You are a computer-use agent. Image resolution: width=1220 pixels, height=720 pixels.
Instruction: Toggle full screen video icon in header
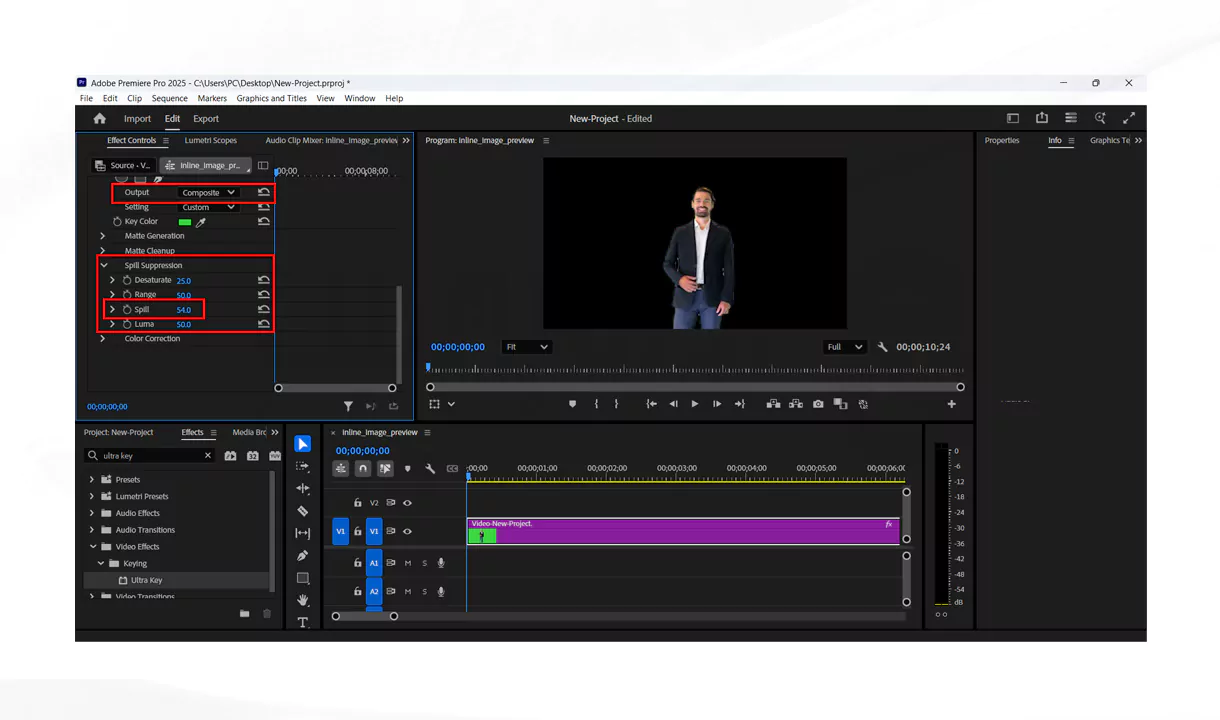coord(1129,118)
